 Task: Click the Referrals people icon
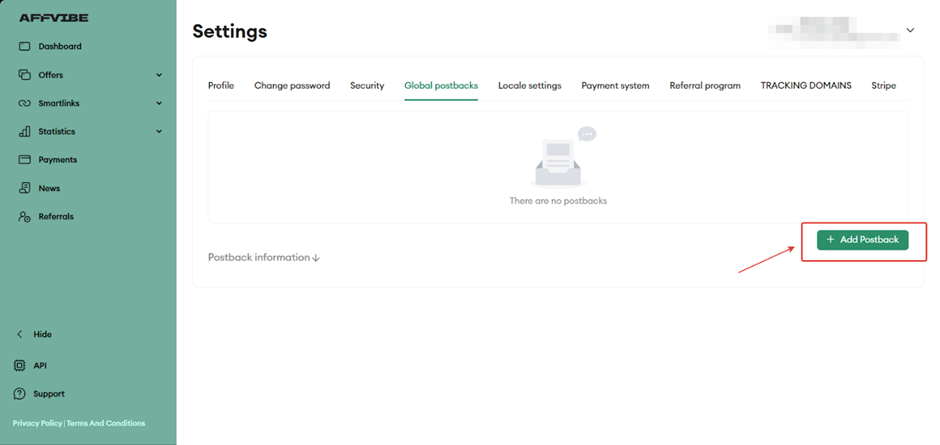click(25, 217)
